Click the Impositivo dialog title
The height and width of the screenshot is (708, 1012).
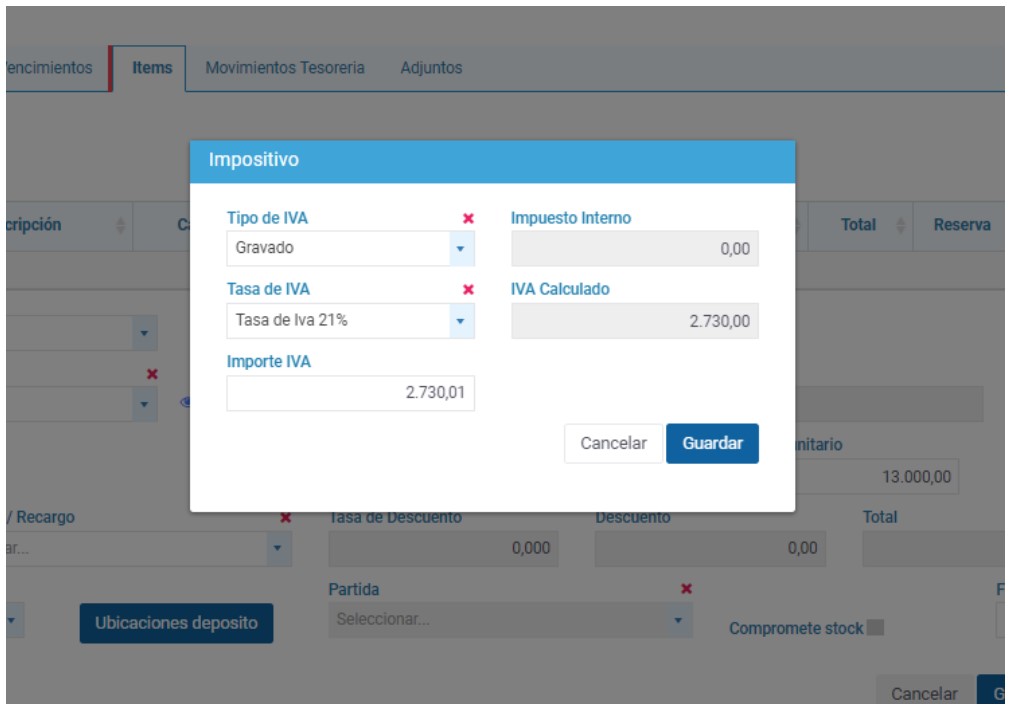click(x=254, y=159)
